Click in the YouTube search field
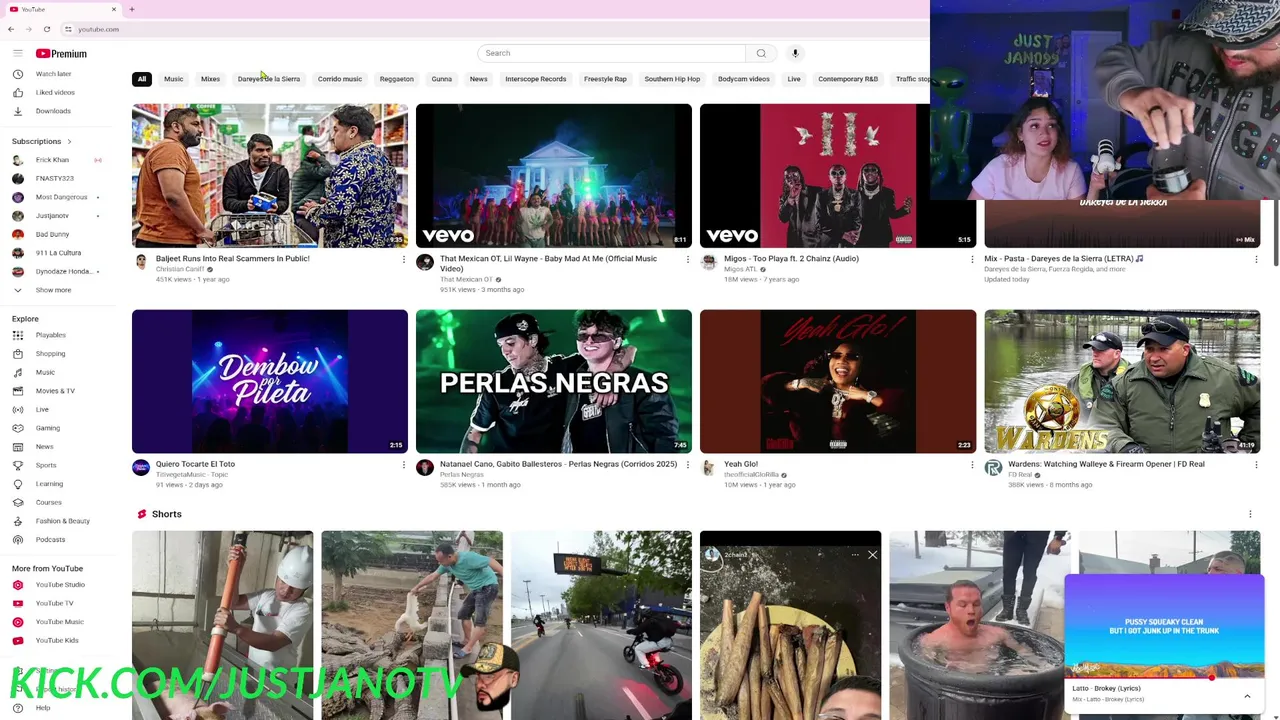 (x=611, y=53)
